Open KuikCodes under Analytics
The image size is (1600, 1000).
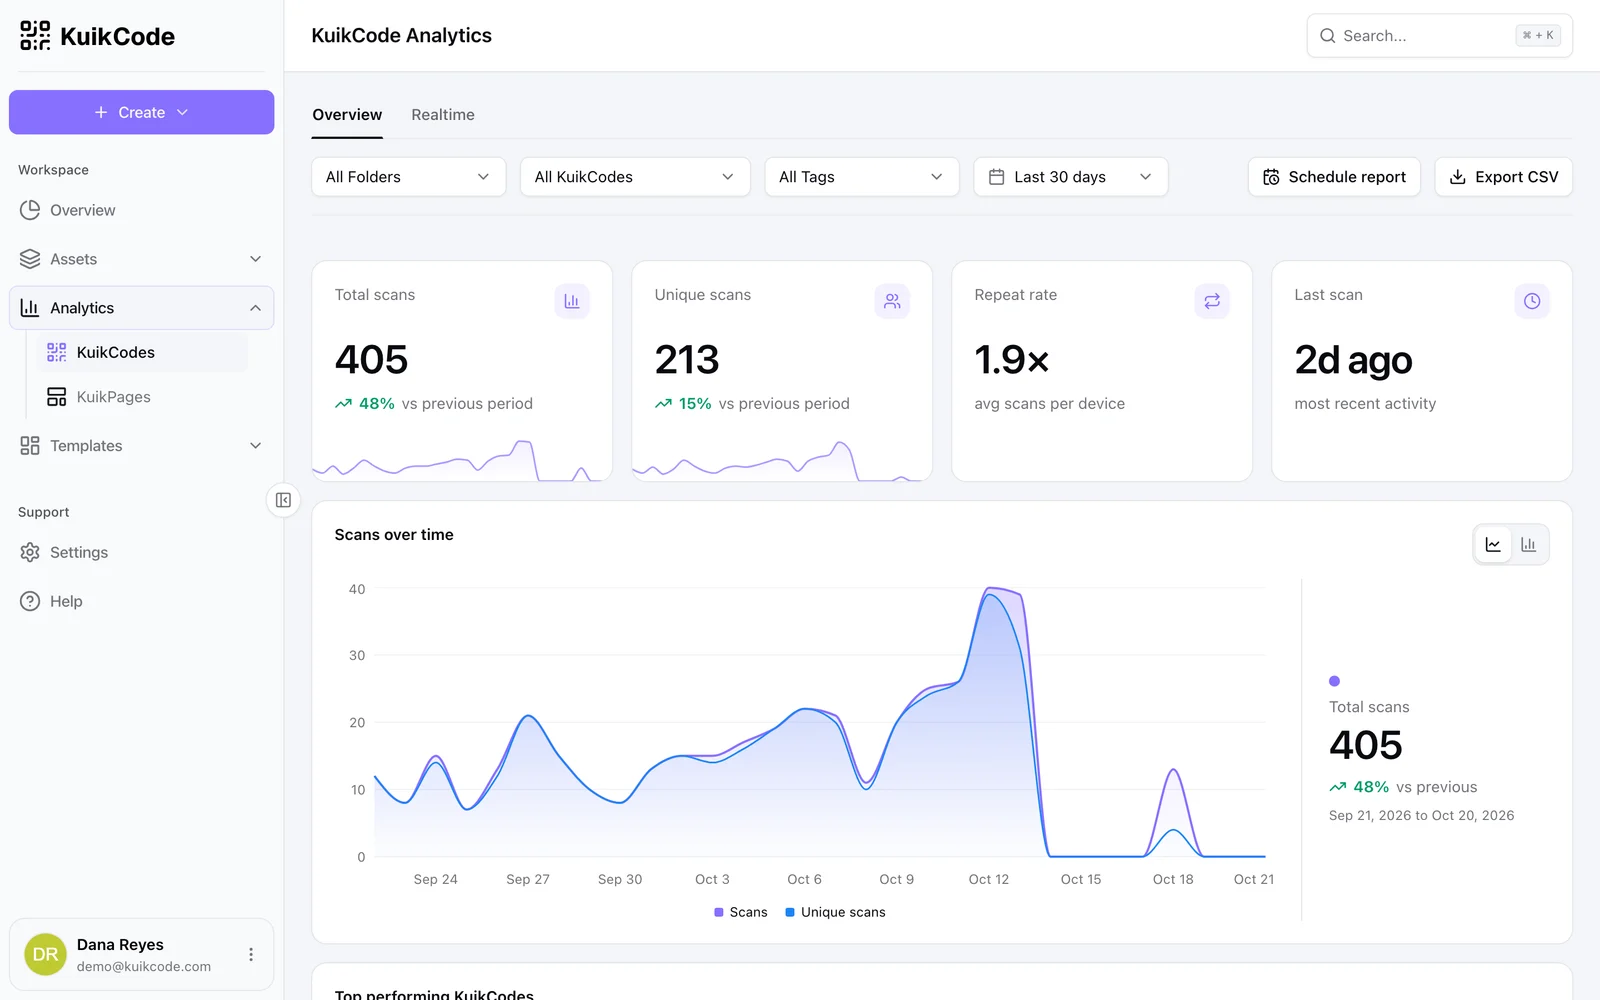tap(142, 352)
